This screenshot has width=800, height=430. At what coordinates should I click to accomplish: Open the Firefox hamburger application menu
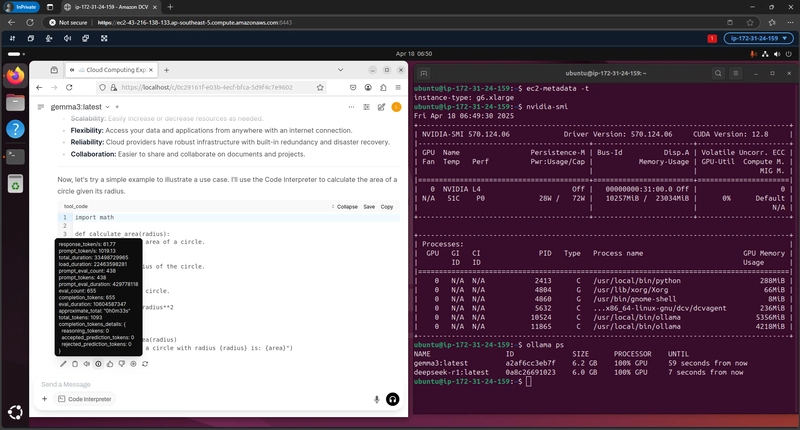pyautogui.click(x=398, y=87)
